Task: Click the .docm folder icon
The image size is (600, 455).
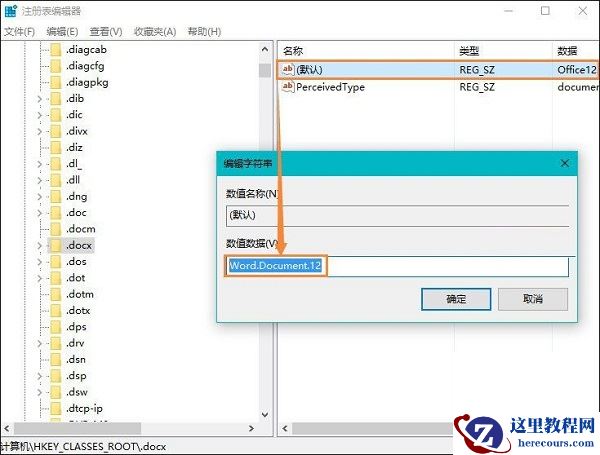Action: tap(56, 229)
